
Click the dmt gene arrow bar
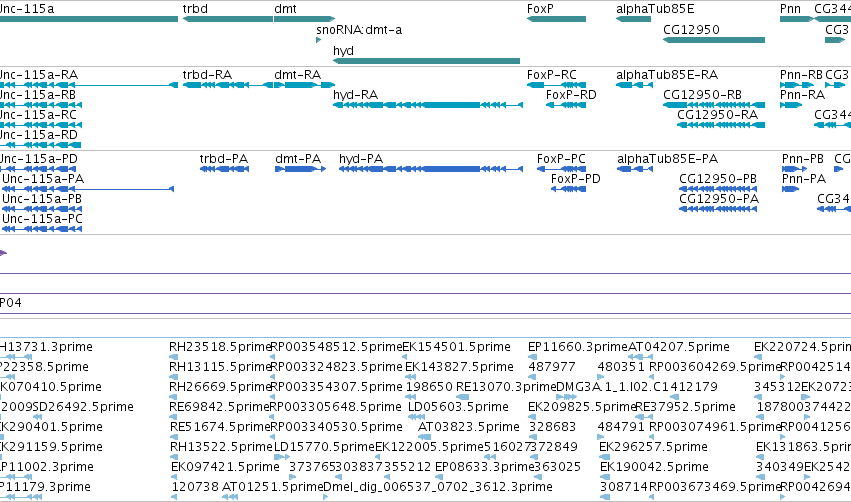(x=304, y=19)
